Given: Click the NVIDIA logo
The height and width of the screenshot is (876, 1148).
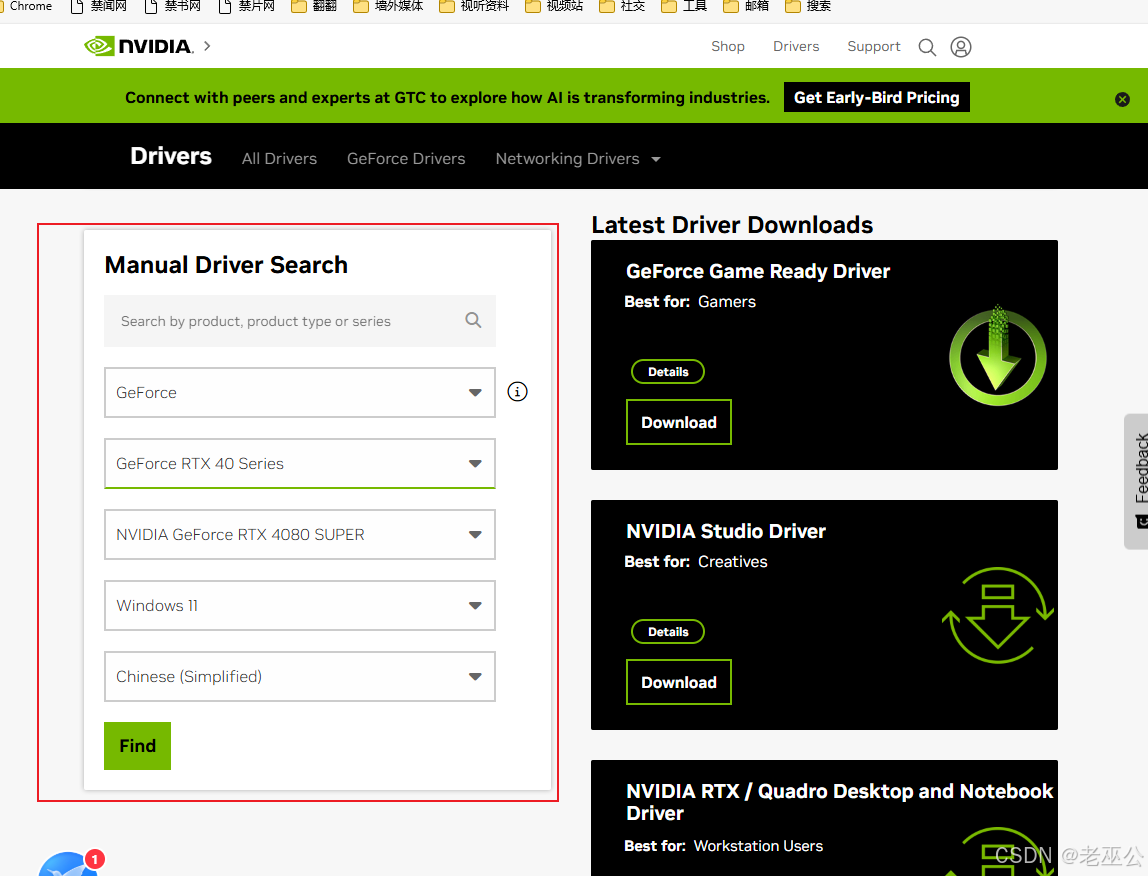Looking at the screenshot, I should click(x=139, y=46).
